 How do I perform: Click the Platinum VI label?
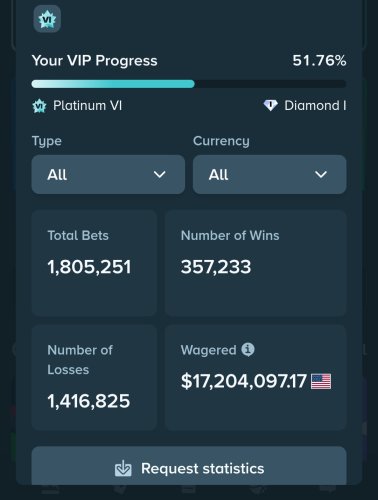(87, 106)
